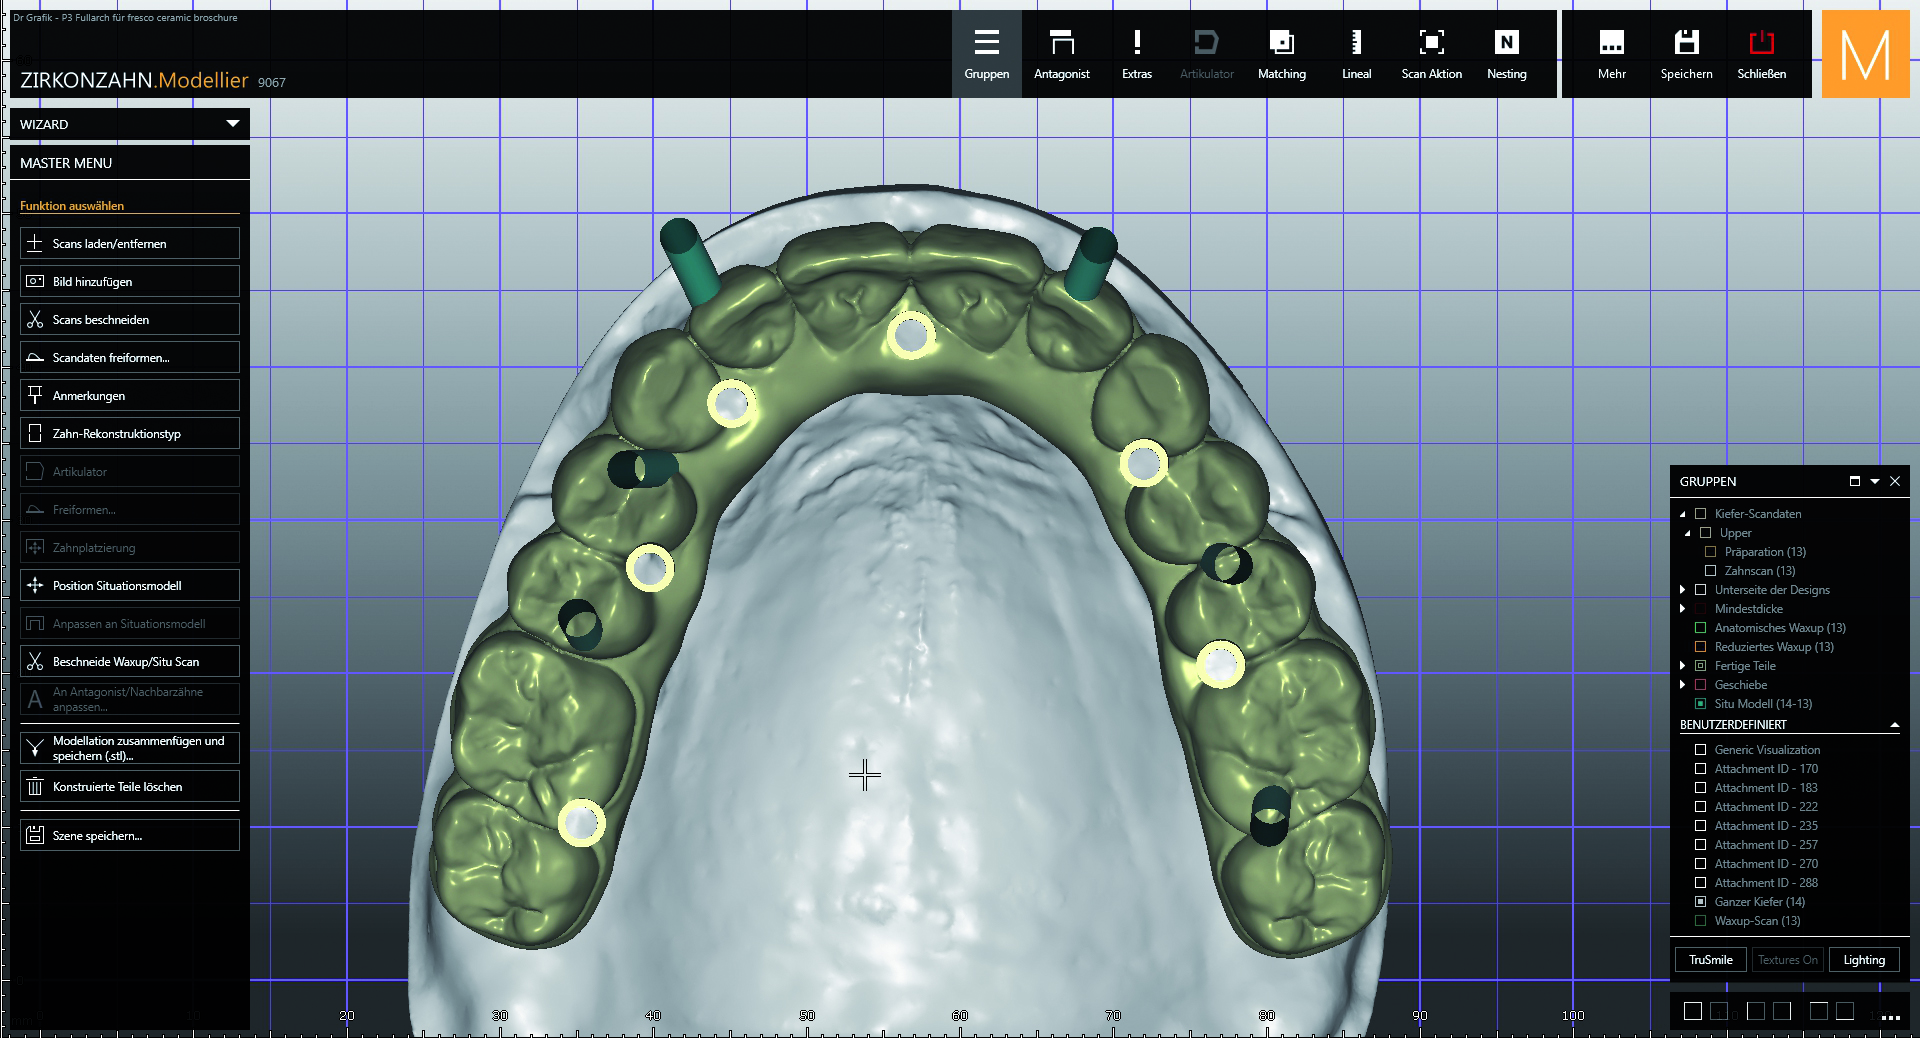This screenshot has height=1038, width=1920.
Task: Collapse the BENUTZERDEFINIERT section
Action: [x=1894, y=725]
